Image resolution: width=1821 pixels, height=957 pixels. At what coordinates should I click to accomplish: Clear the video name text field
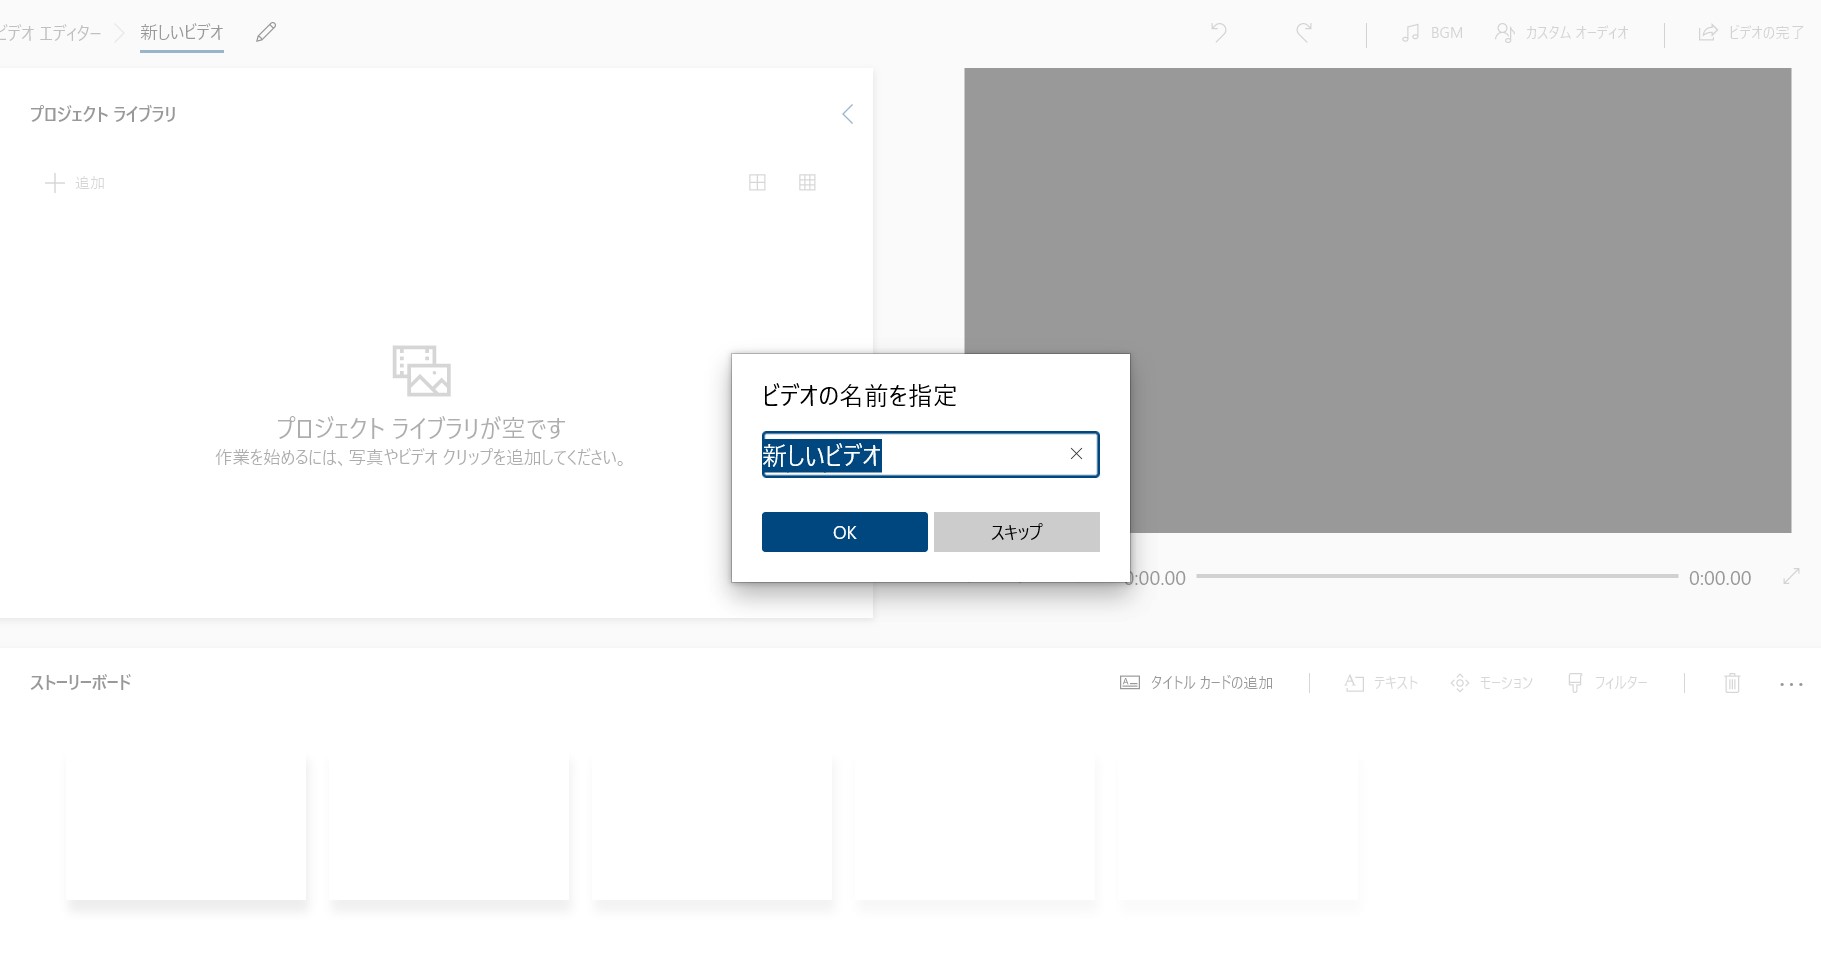[x=1076, y=454]
